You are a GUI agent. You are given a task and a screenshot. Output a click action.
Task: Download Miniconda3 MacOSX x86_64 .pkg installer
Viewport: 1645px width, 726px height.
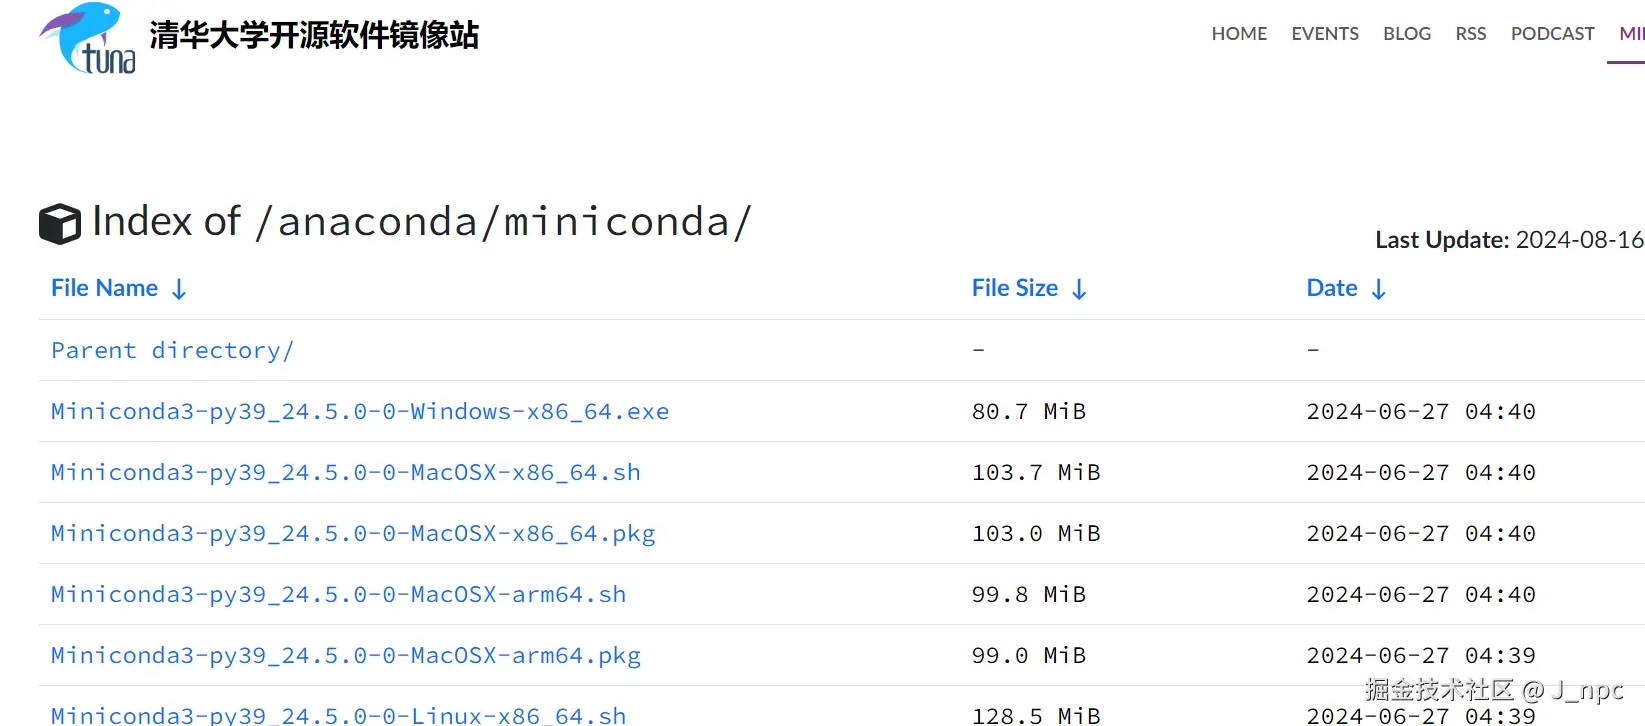pyautogui.click(x=353, y=534)
